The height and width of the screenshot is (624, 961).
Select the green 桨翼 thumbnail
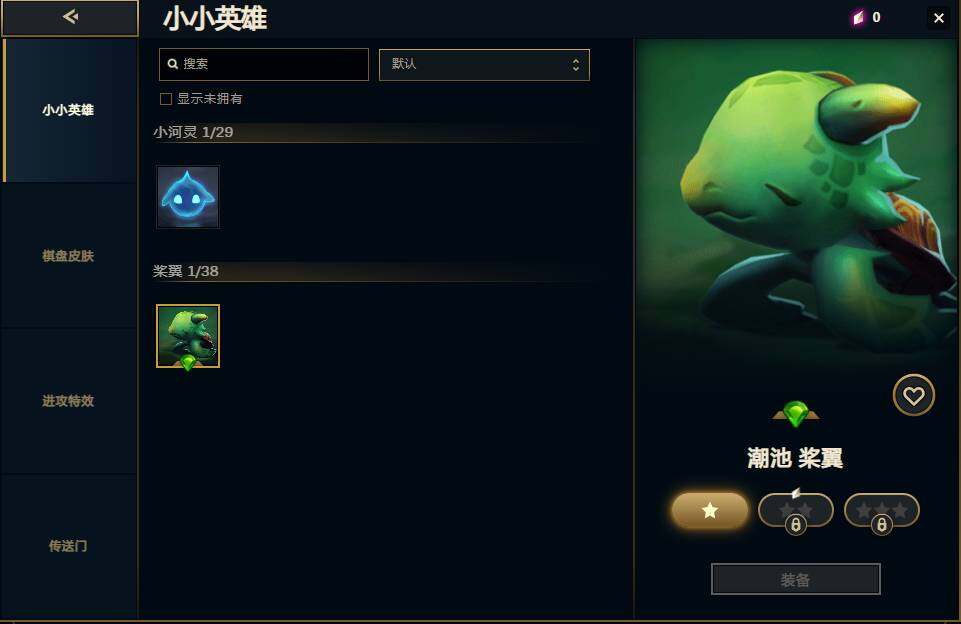click(x=188, y=337)
